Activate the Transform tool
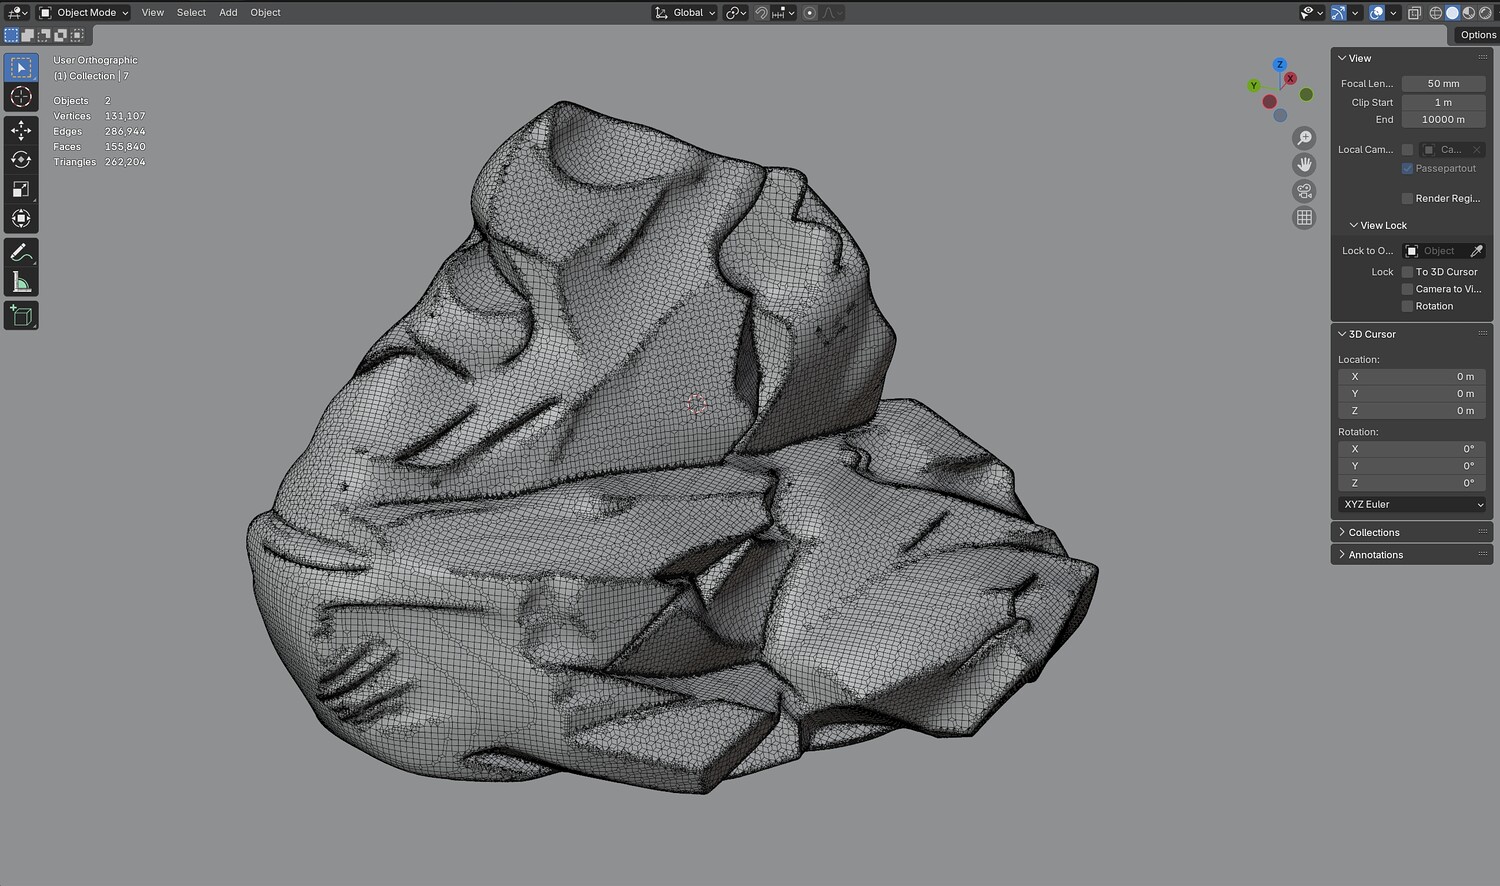This screenshot has height=886, width=1500. (21, 218)
